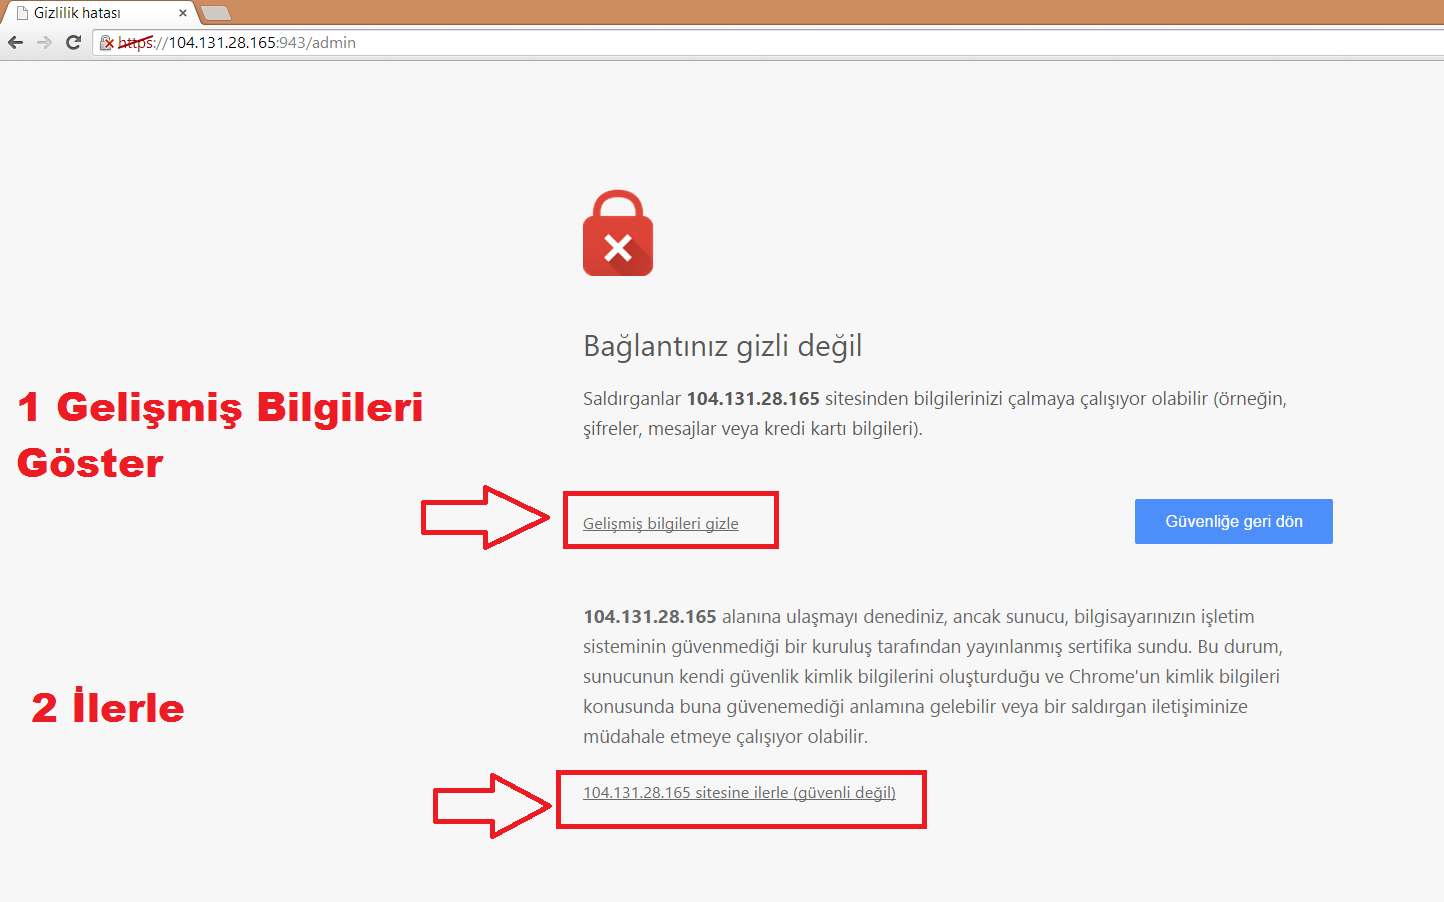Click the browser forward arrow
The height and width of the screenshot is (902, 1444).
click(44, 42)
